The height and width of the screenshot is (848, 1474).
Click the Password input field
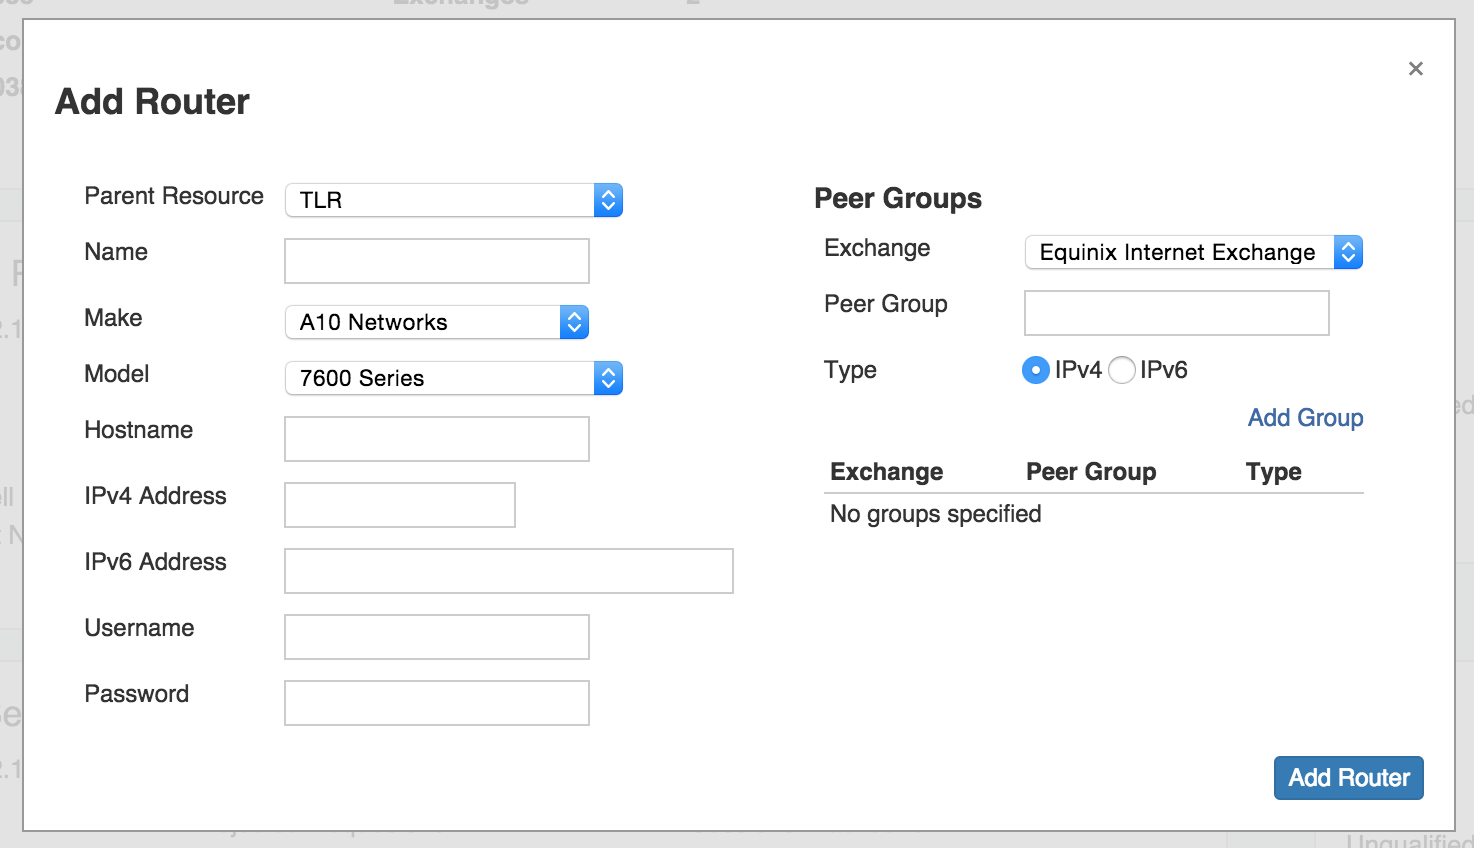click(x=437, y=703)
